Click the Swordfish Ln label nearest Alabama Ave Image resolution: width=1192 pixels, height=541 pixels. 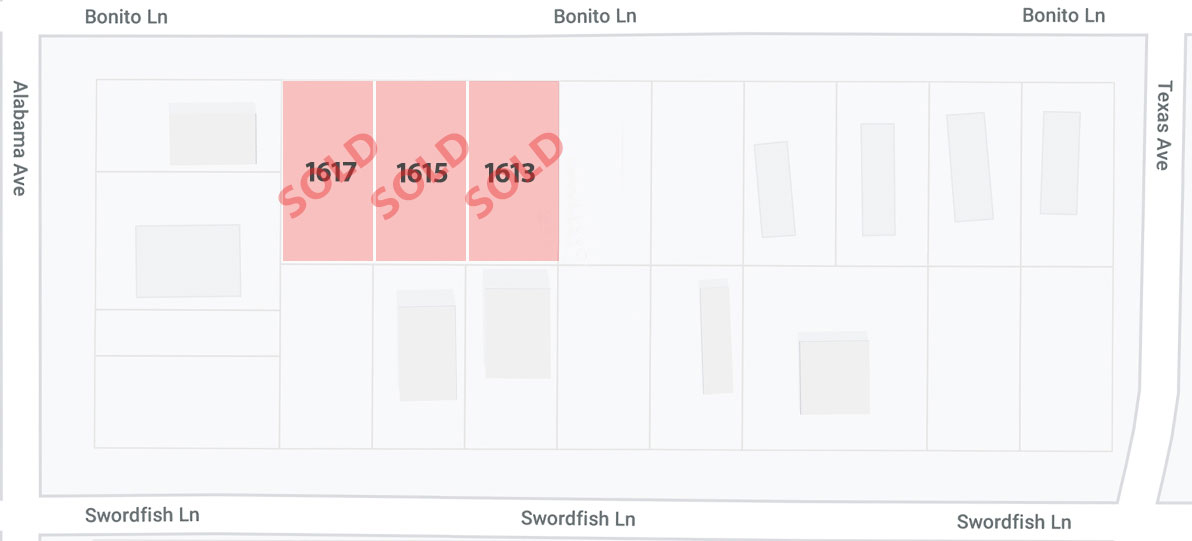tap(142, 515)
